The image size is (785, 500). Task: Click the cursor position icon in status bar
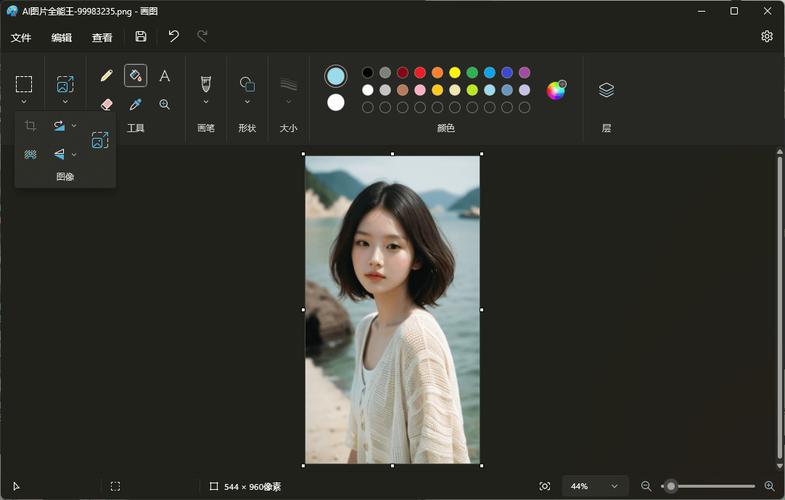16,486
